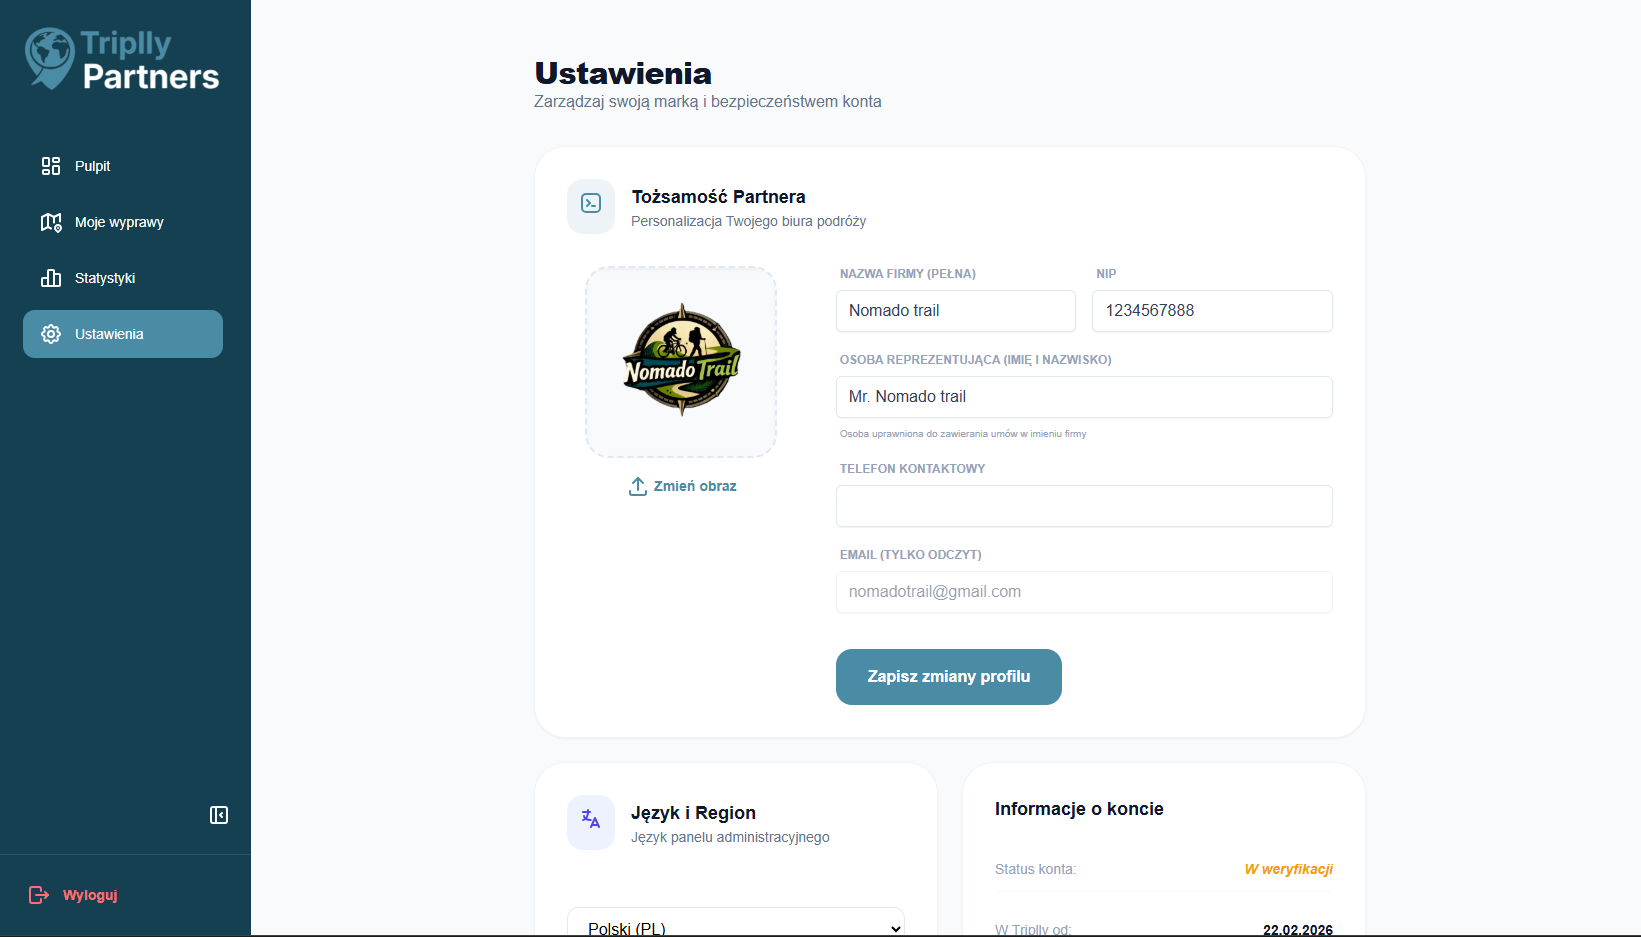Click the Zapisz zmiany profilu button
This screenshot has width=1641, height=937.
click(948, 677)
